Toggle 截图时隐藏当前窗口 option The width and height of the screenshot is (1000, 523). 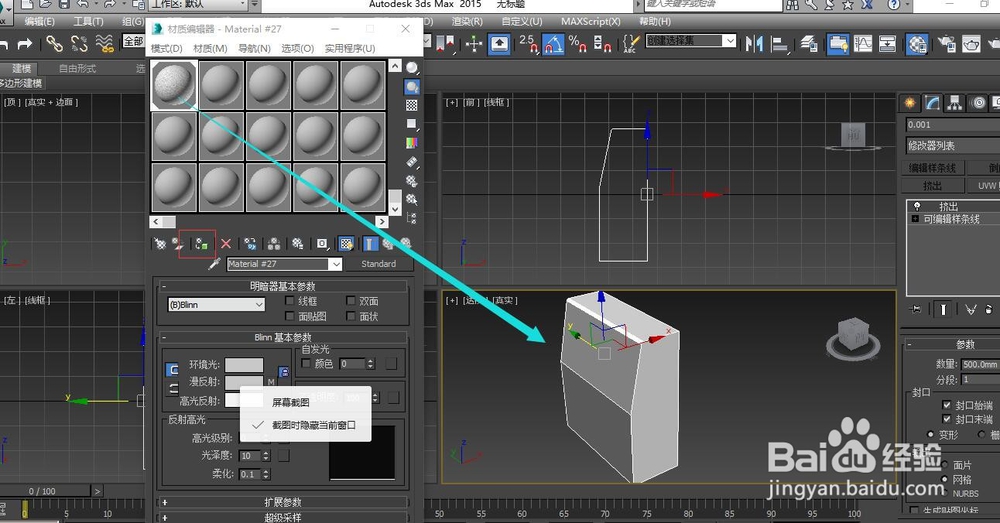(305, 425)
